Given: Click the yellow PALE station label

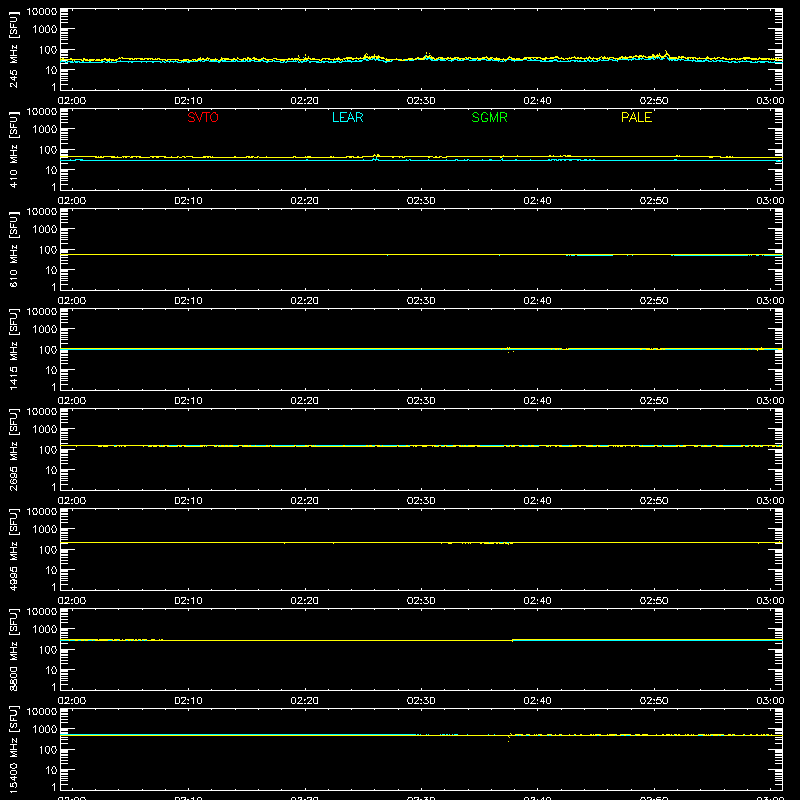Looking at the screenshot, I should (x=636, y=117).
